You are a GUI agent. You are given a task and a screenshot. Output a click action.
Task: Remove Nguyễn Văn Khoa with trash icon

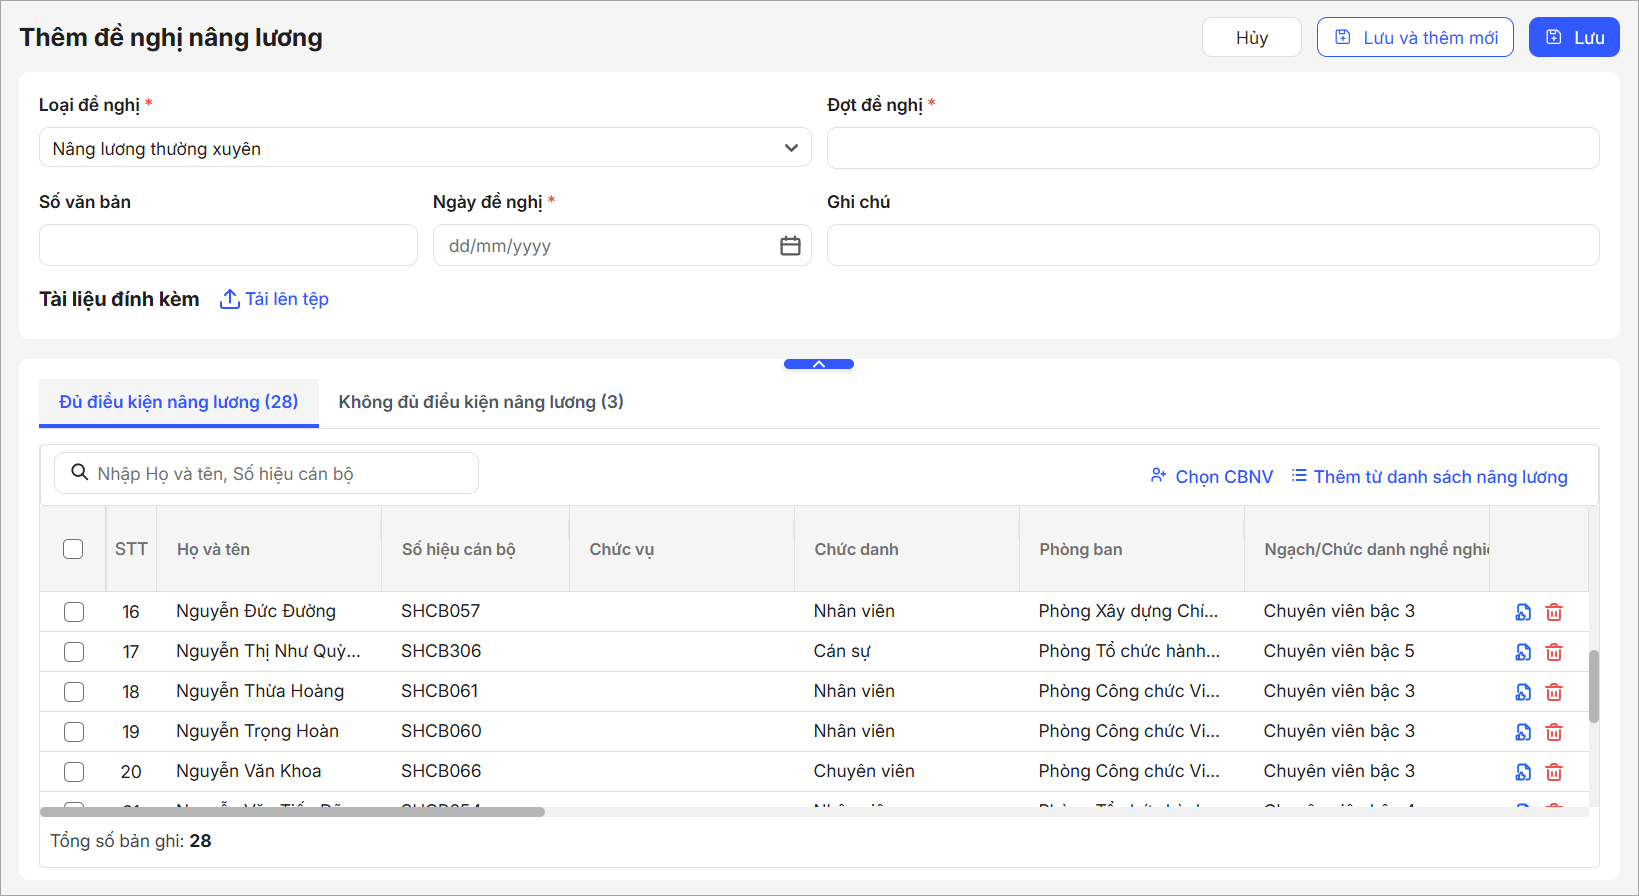pos(1554,772)
